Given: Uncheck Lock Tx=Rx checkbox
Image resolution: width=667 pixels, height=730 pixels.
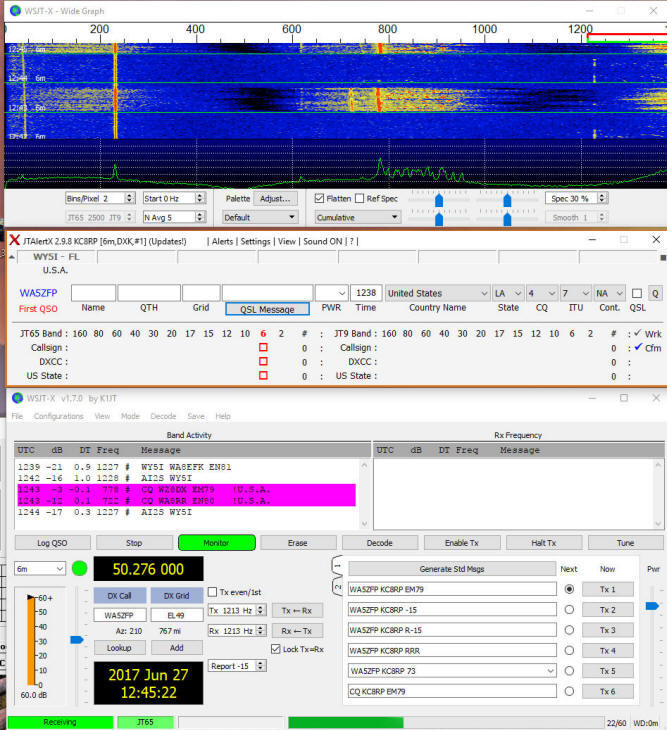Looking at the screenshot, I should 276,649.
